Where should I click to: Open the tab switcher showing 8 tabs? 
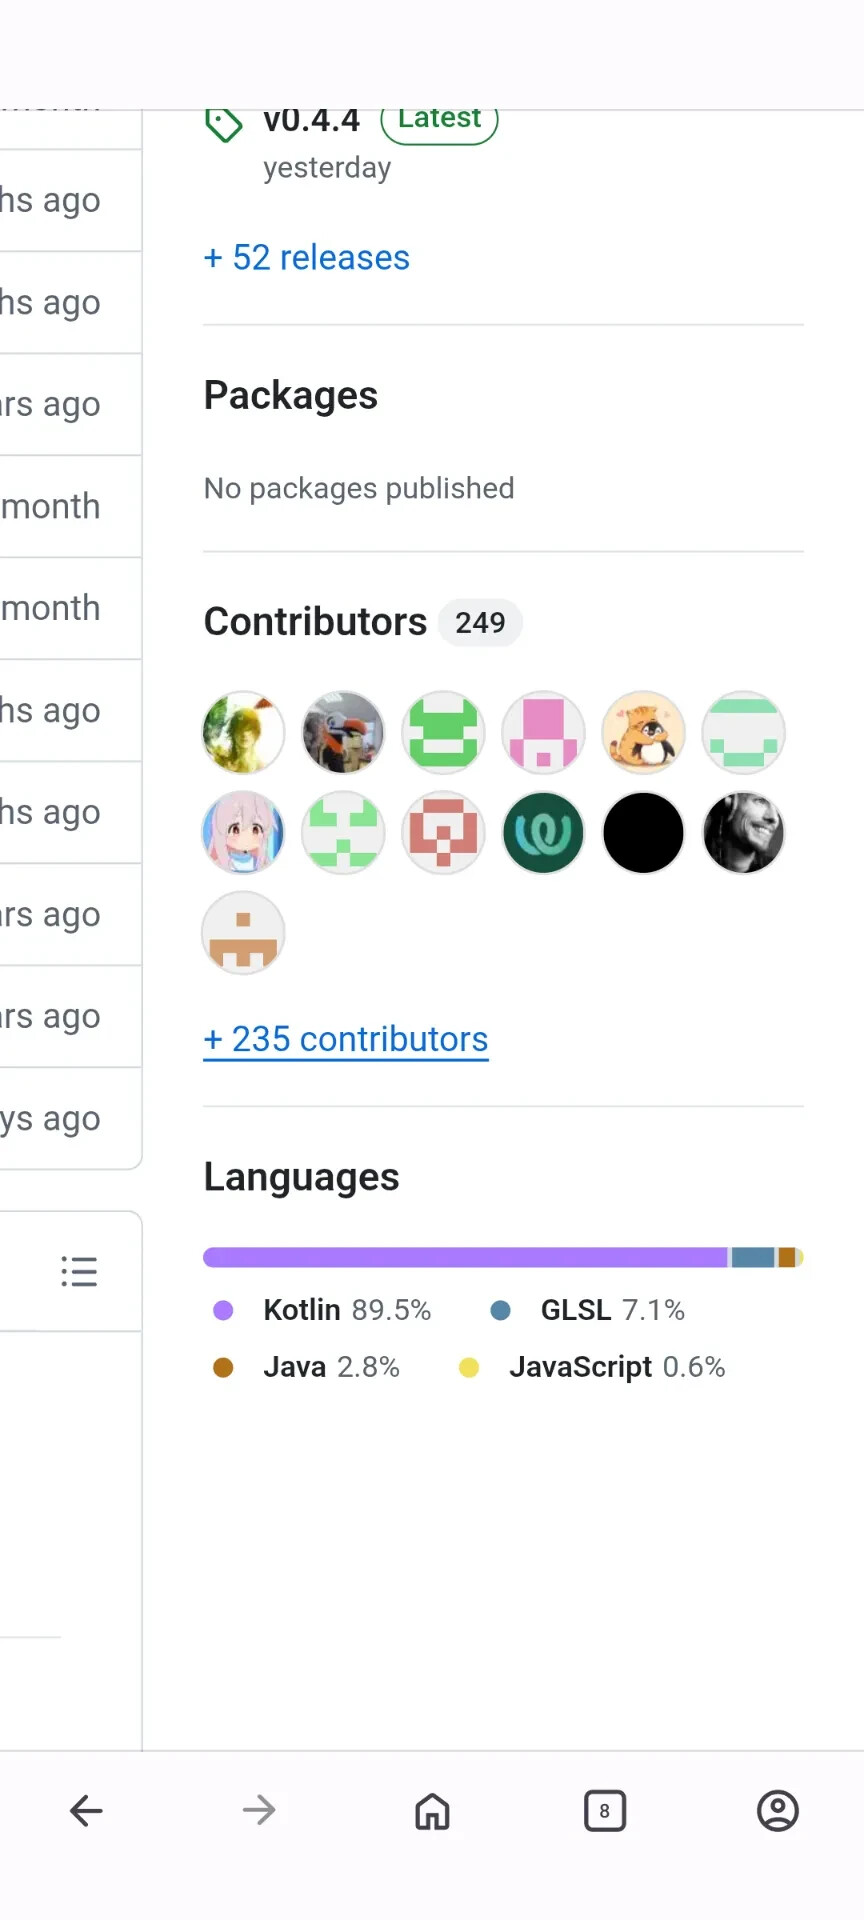tap(605, 1810)
